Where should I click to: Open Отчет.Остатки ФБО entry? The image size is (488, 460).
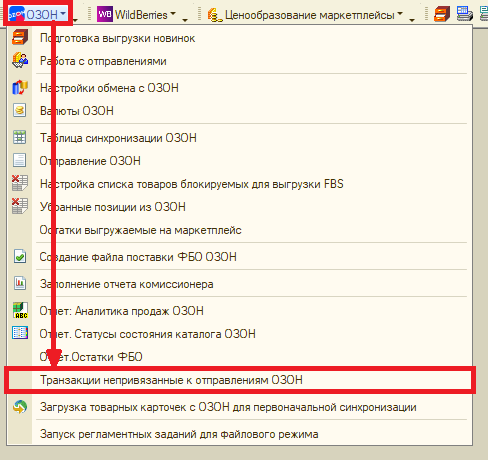pyautogui.click(x=91, y=357)
